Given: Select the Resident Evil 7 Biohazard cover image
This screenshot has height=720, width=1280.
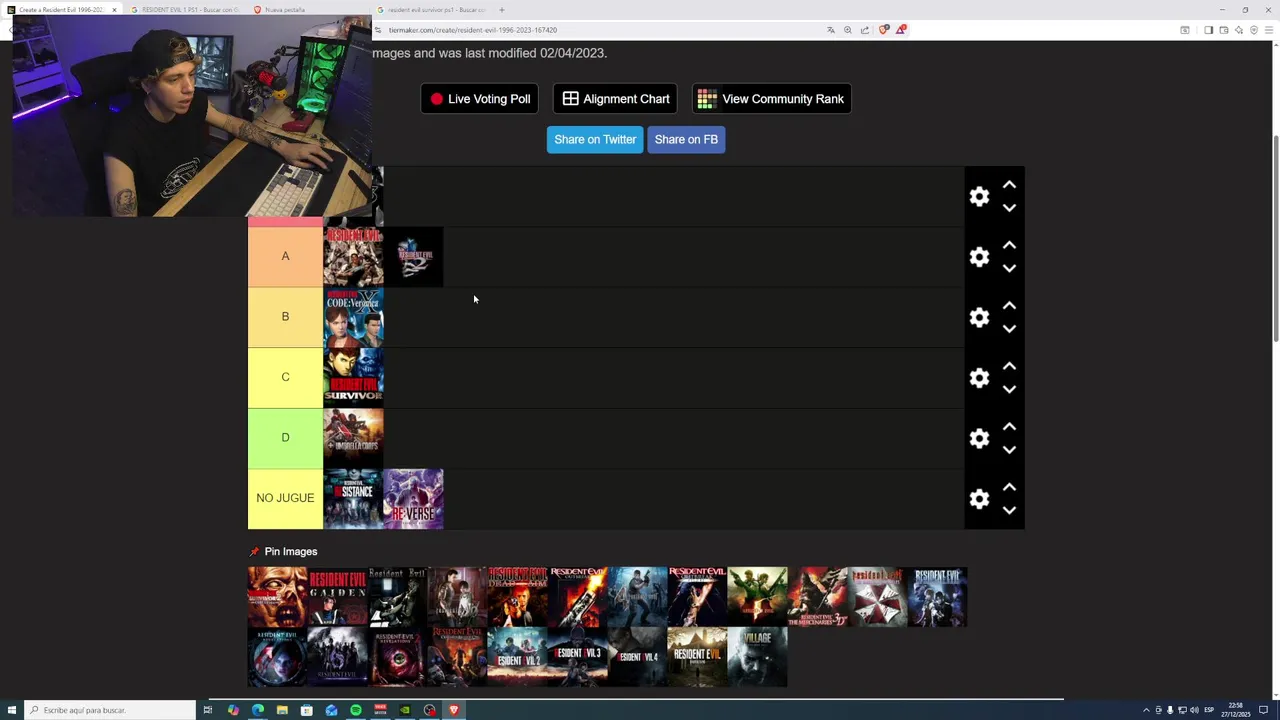Looking at the screenshot, I should tap(698, 657).
